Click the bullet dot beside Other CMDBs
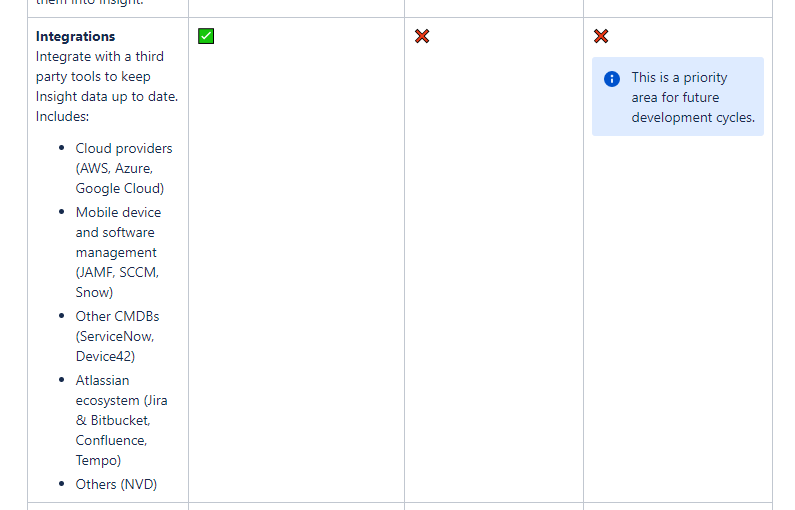The height and width of the screenshot is (510, 795). [x=62, y=315]
